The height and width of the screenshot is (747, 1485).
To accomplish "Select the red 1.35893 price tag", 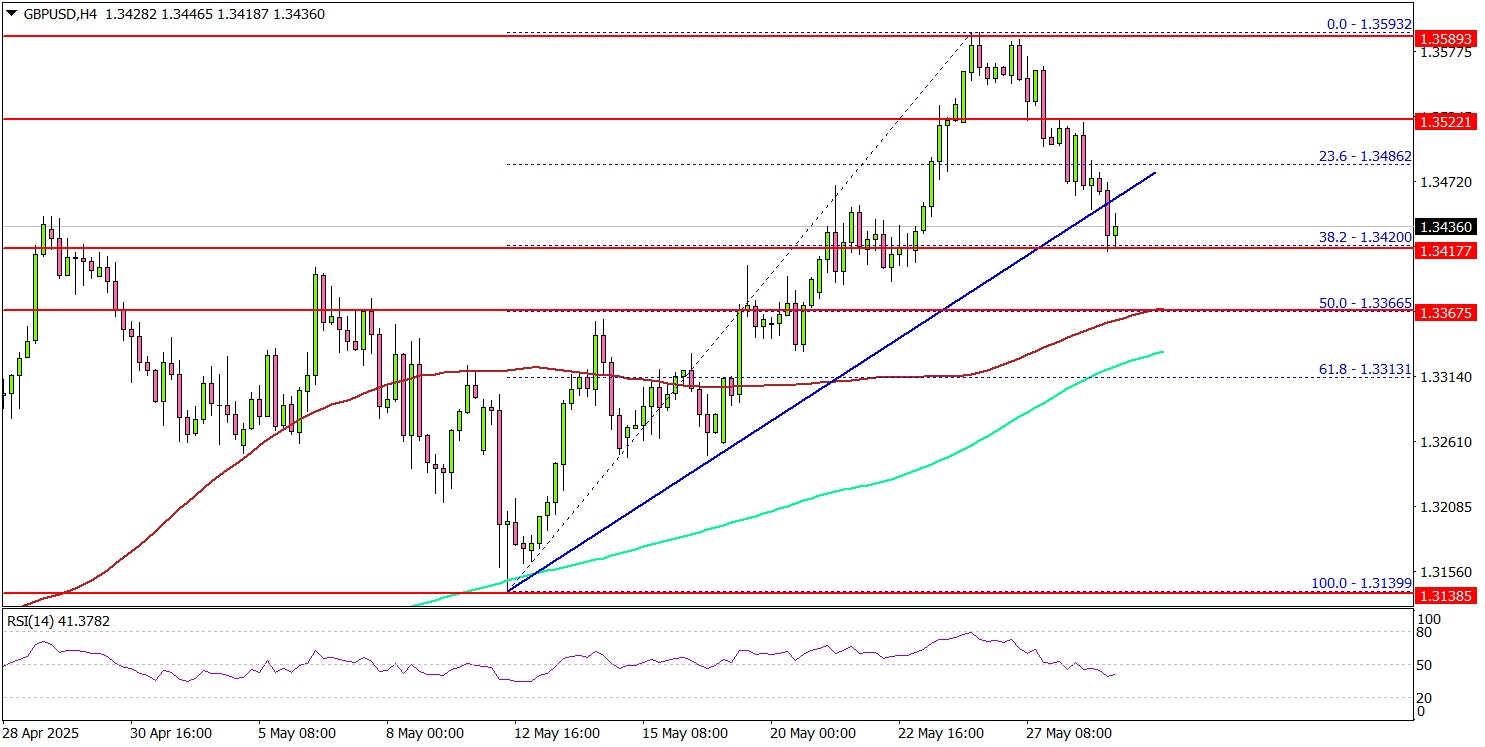I will [1444, 40].
